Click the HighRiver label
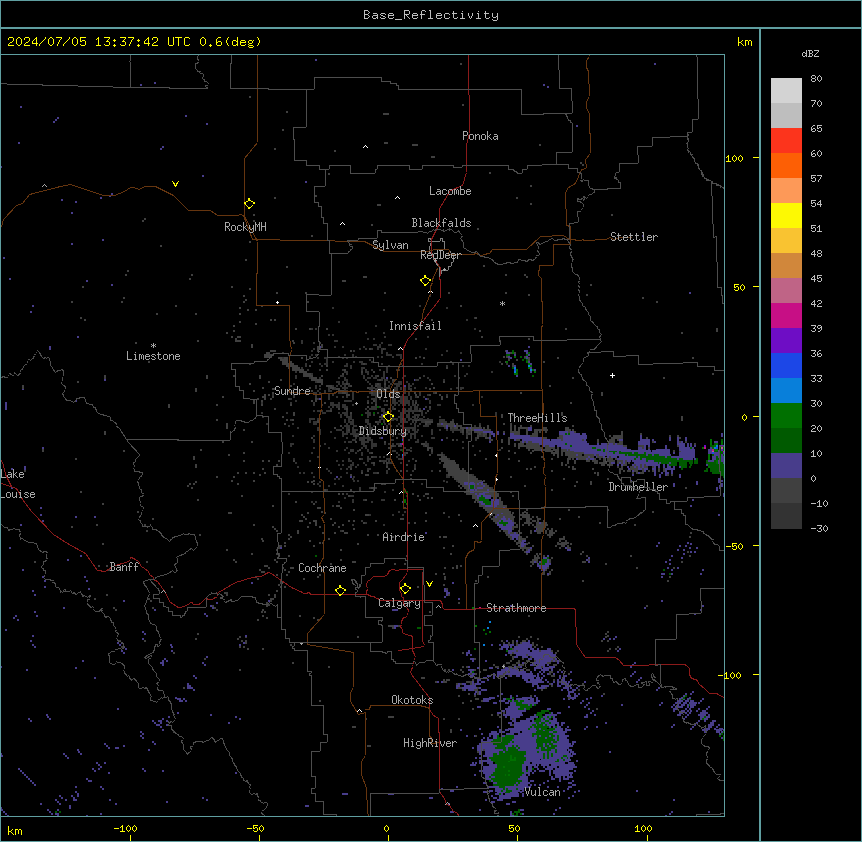This screenshot has width=862, height=842. coord(430,743)
